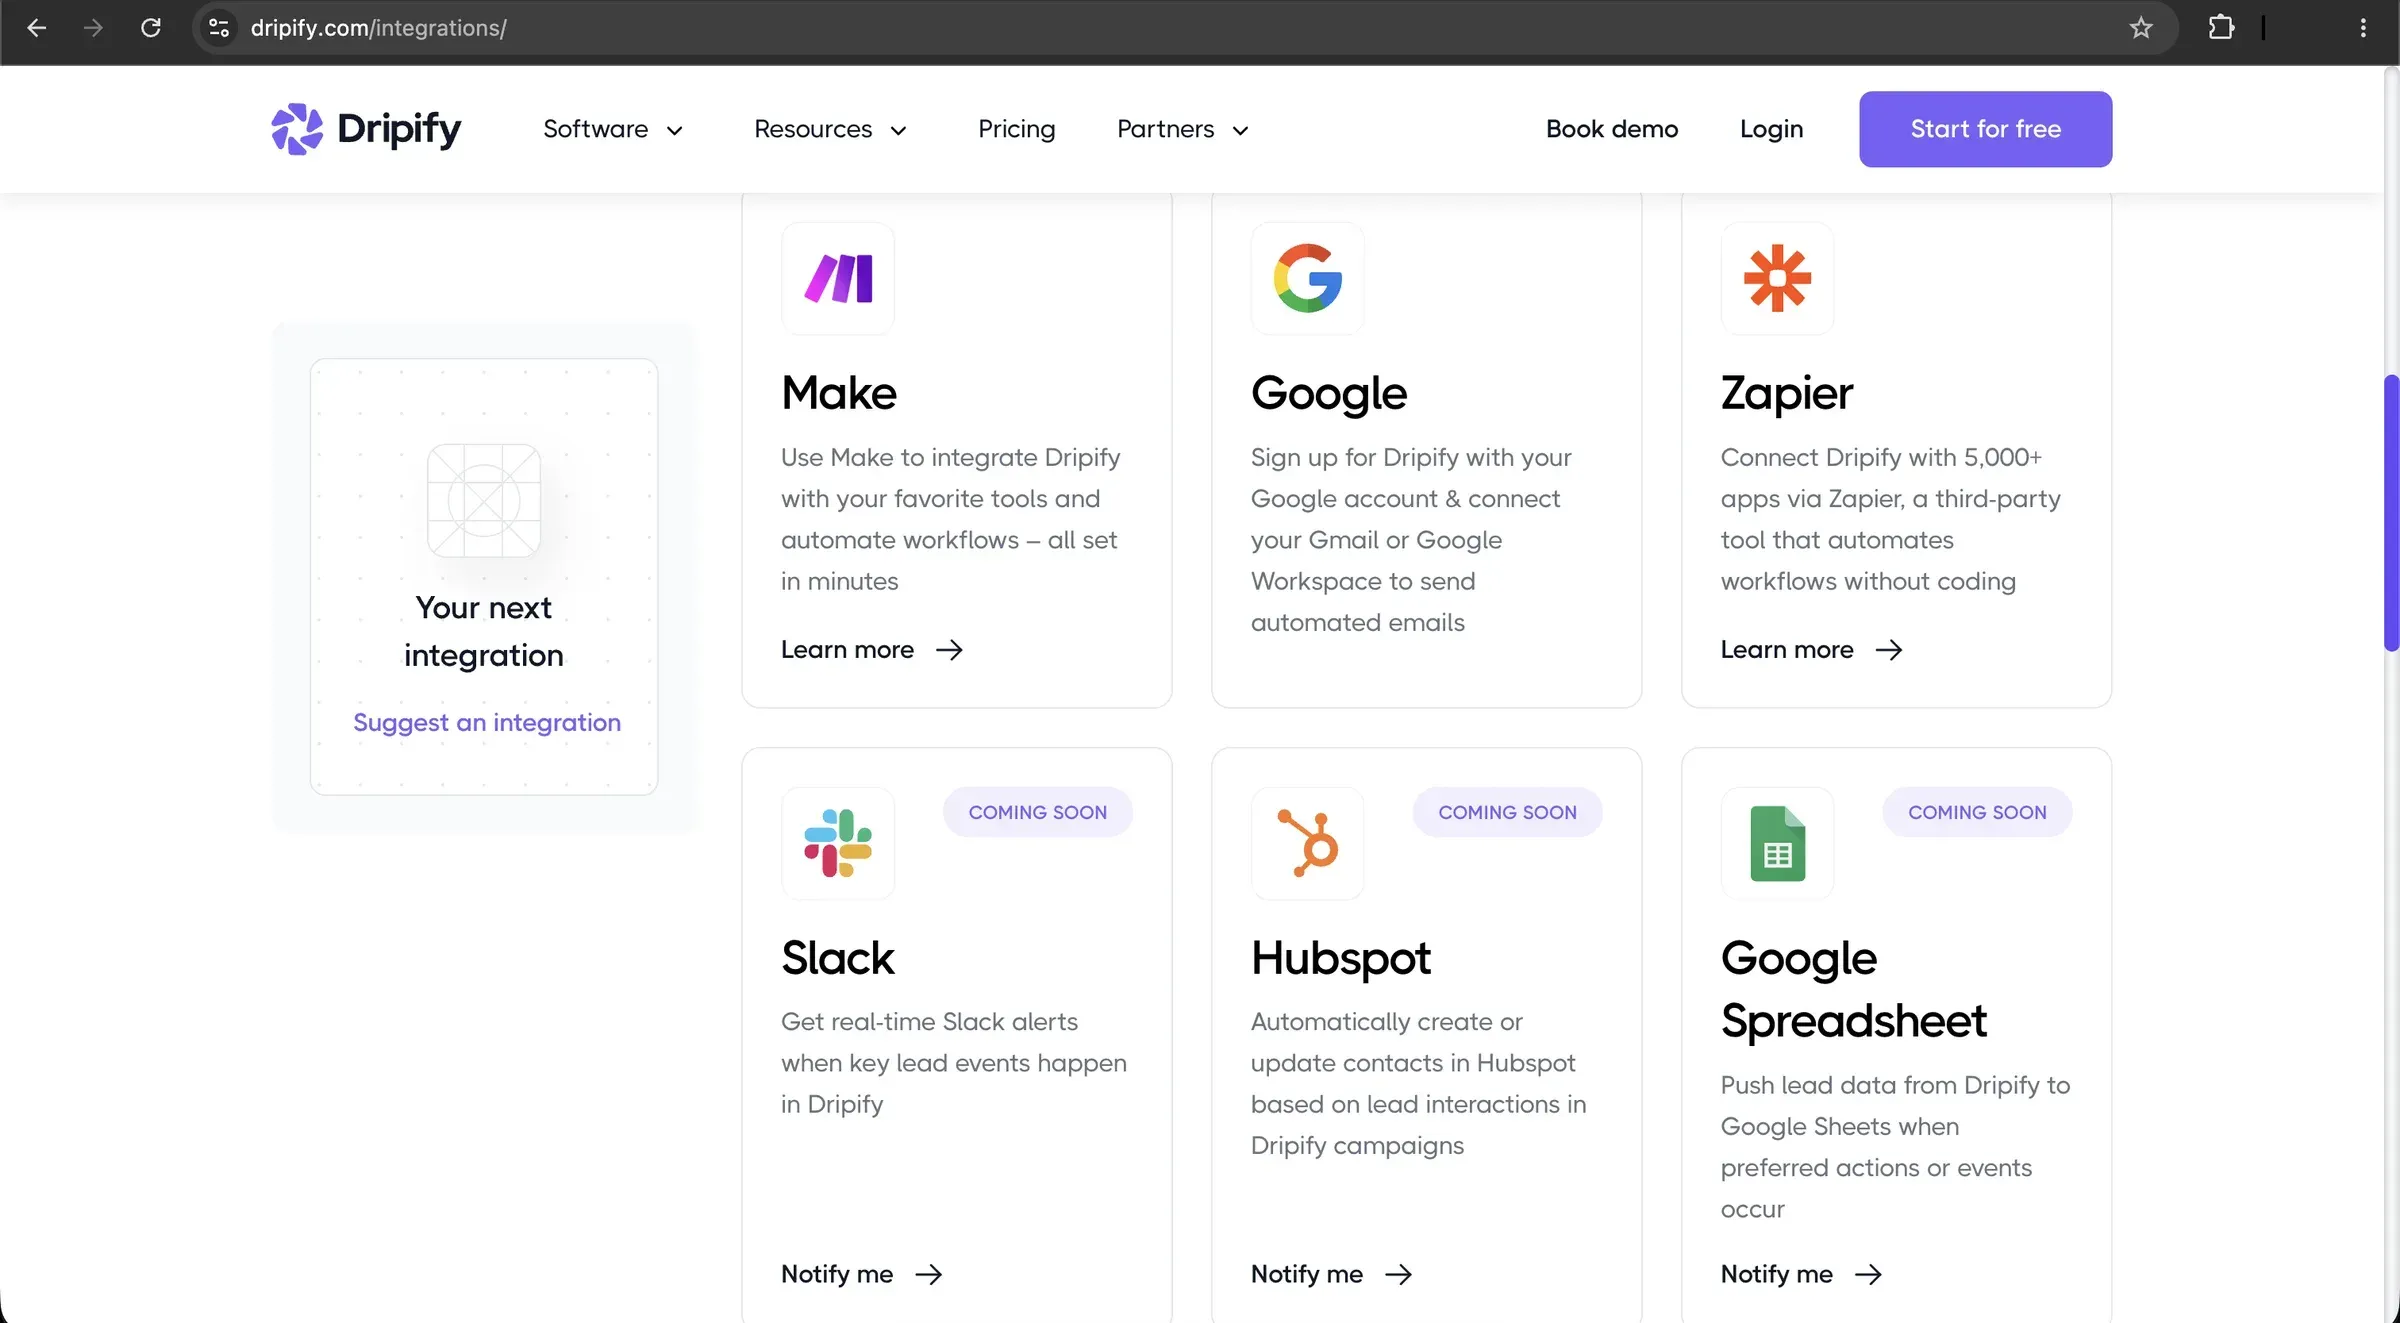
Task: Click the placeholder integration icon
Action: [x=484, y=500]
